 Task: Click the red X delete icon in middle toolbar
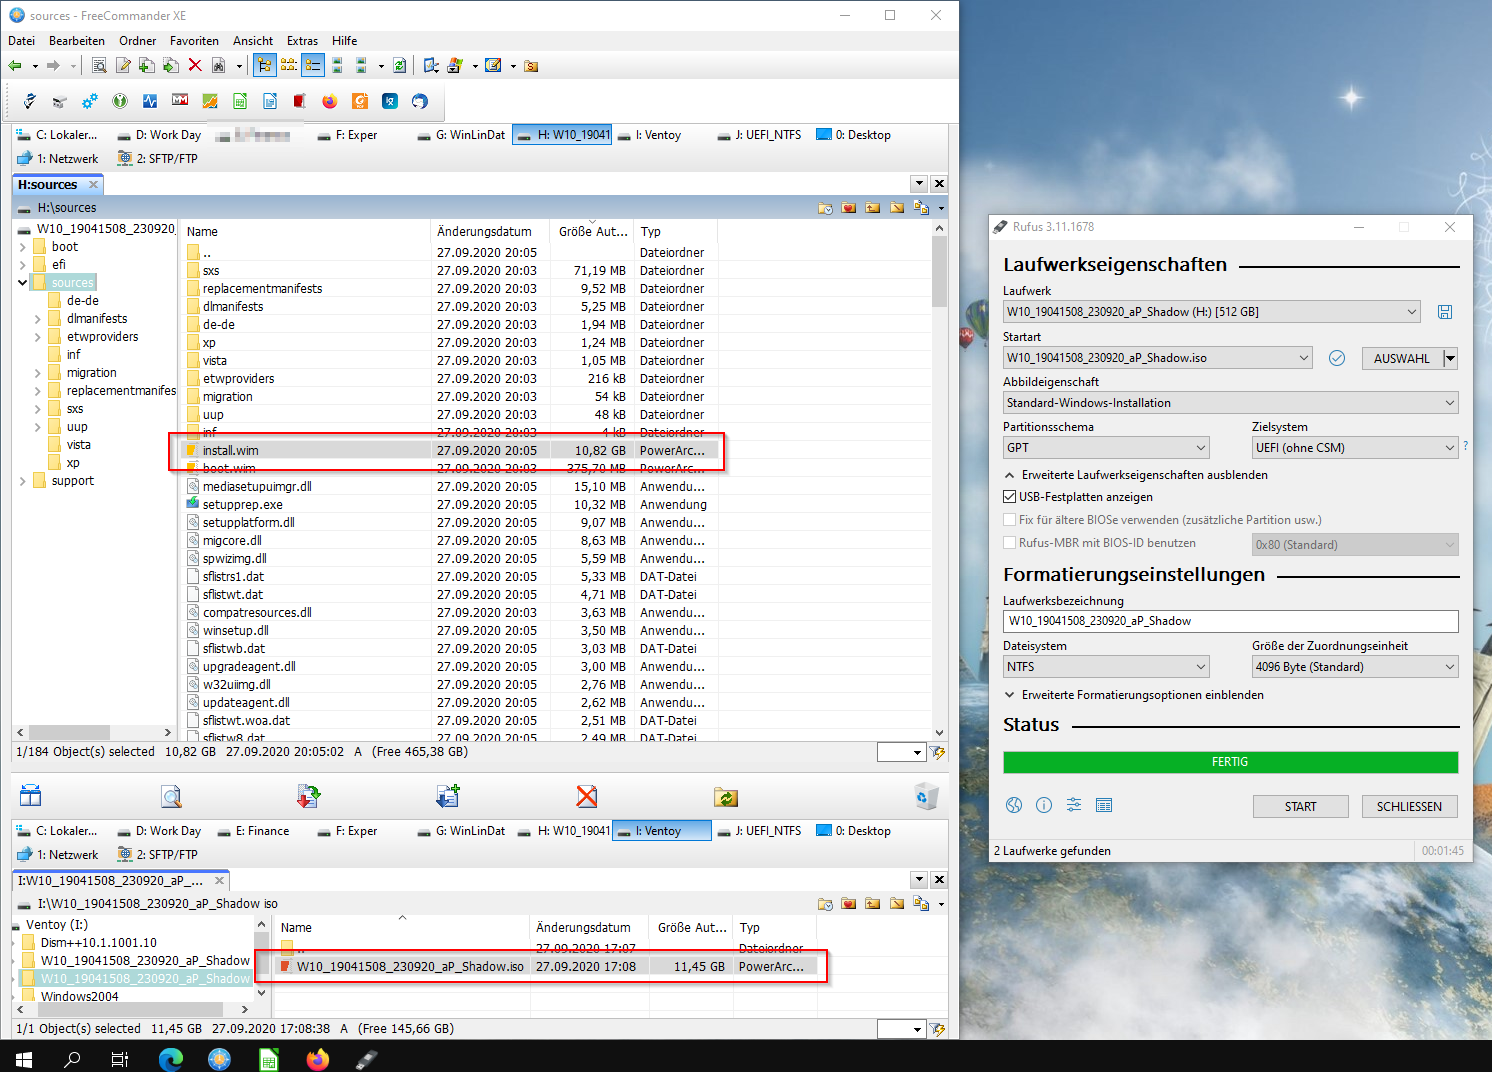point(587,796)
